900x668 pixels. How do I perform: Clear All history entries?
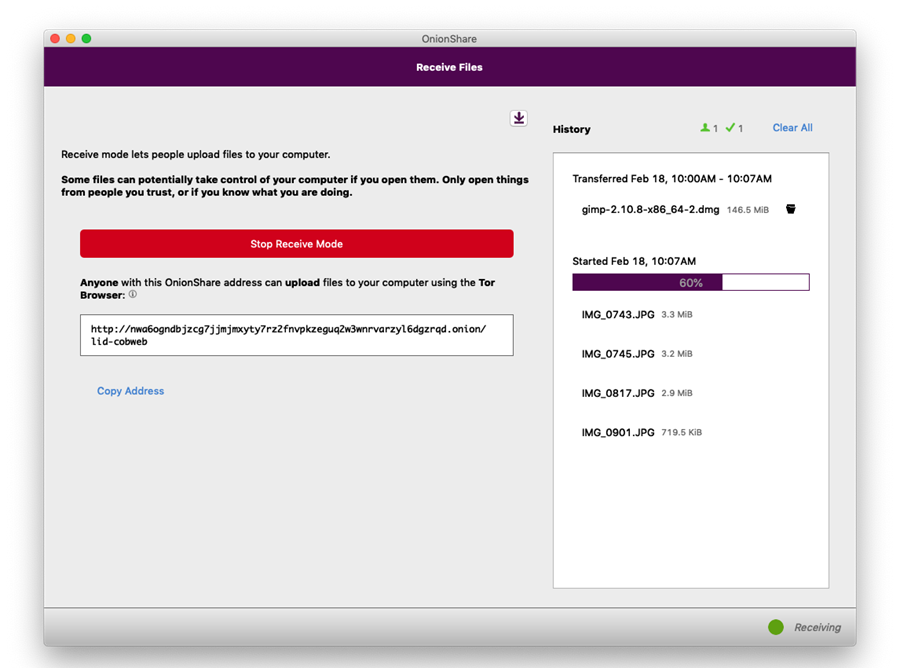click(x=792, y=128)
